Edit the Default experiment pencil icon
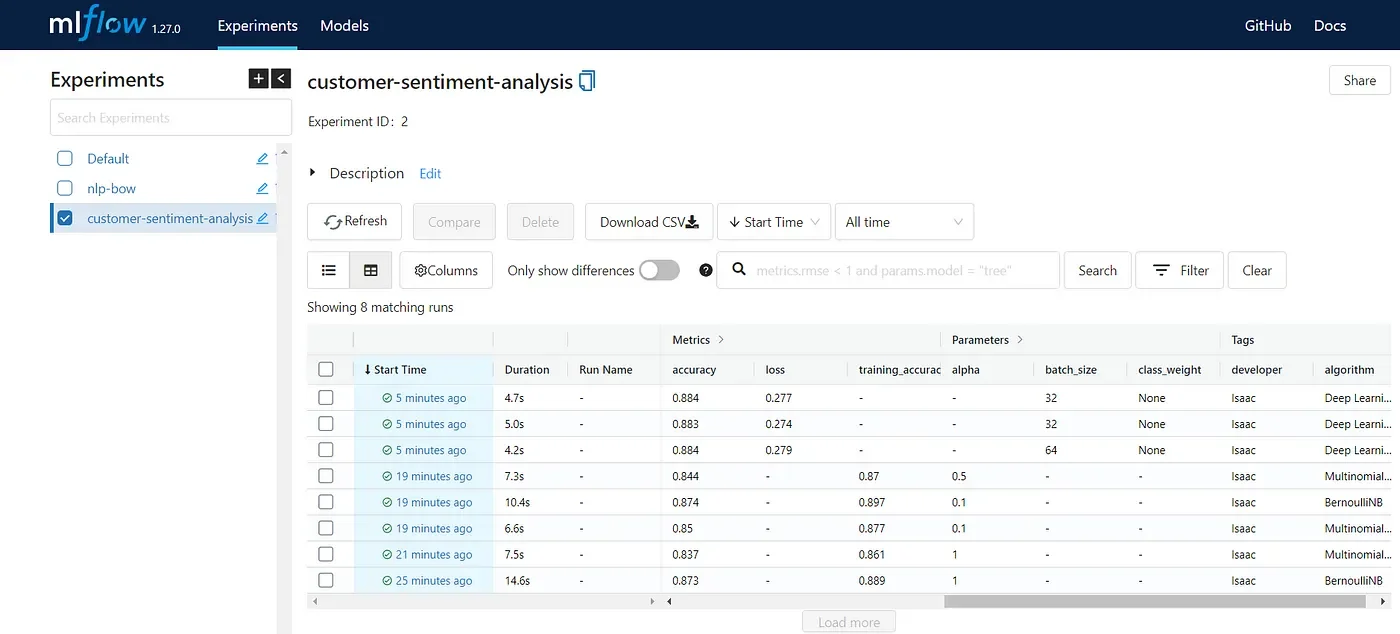This screenshot has height=634, width=1400. [262, 159]
